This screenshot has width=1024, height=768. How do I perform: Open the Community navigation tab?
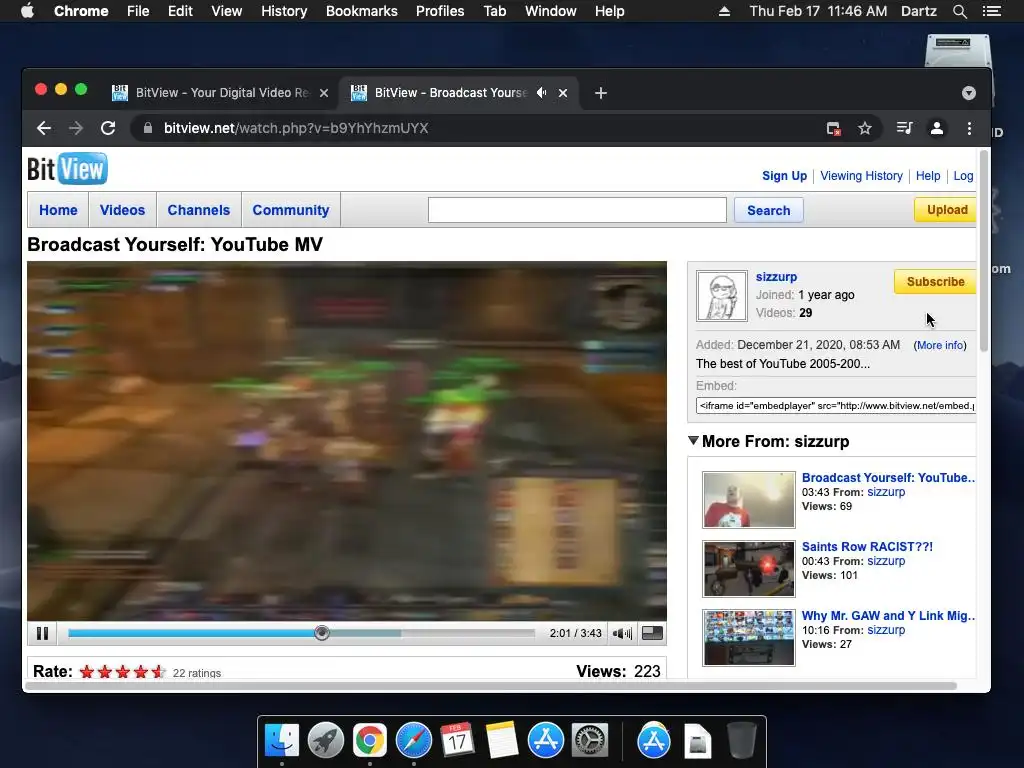291,210
